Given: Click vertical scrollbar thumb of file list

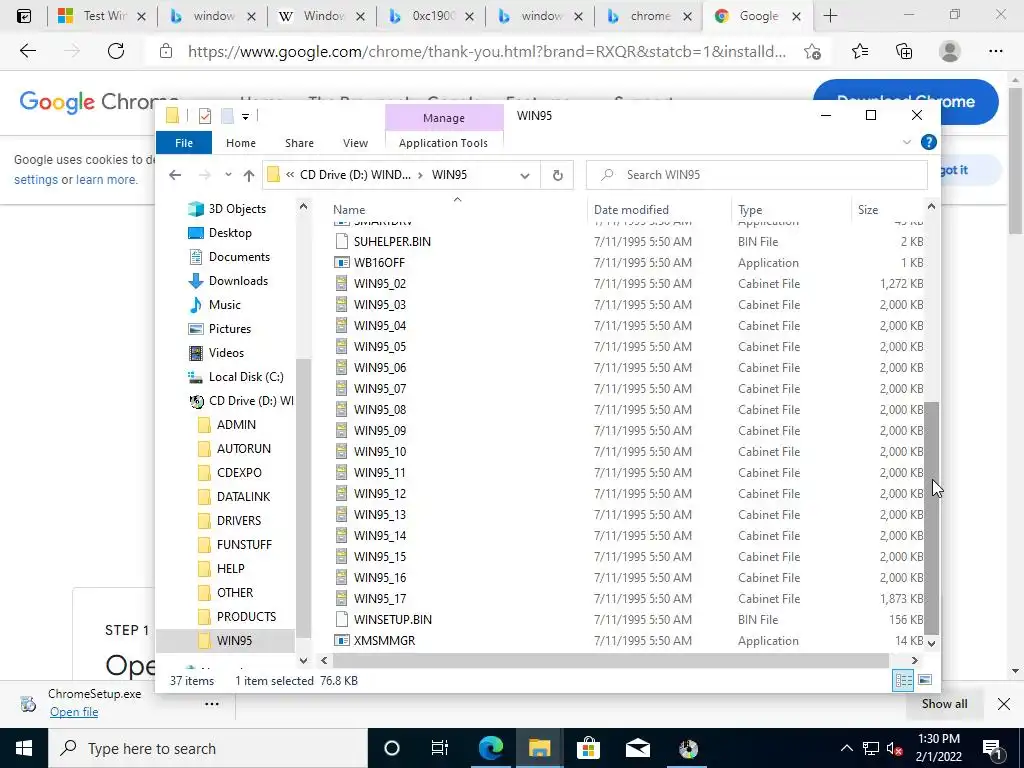Looking at the screenshot, I should coord(931,518).
